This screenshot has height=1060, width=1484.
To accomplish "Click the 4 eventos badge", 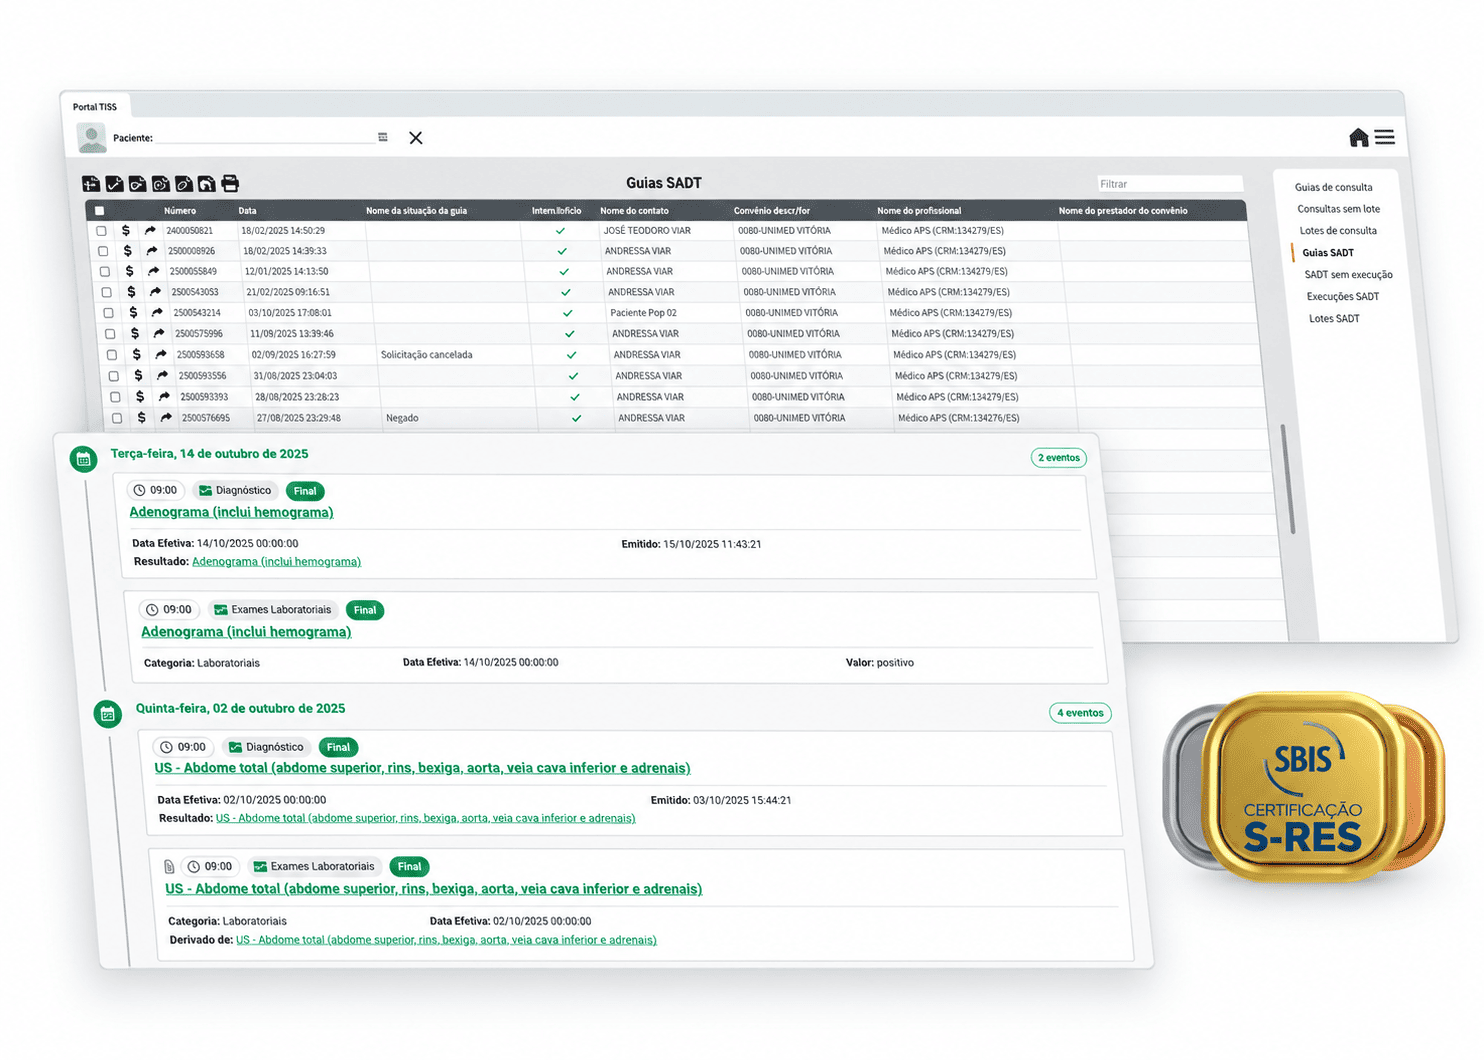I will click(x=1080, y=713).
